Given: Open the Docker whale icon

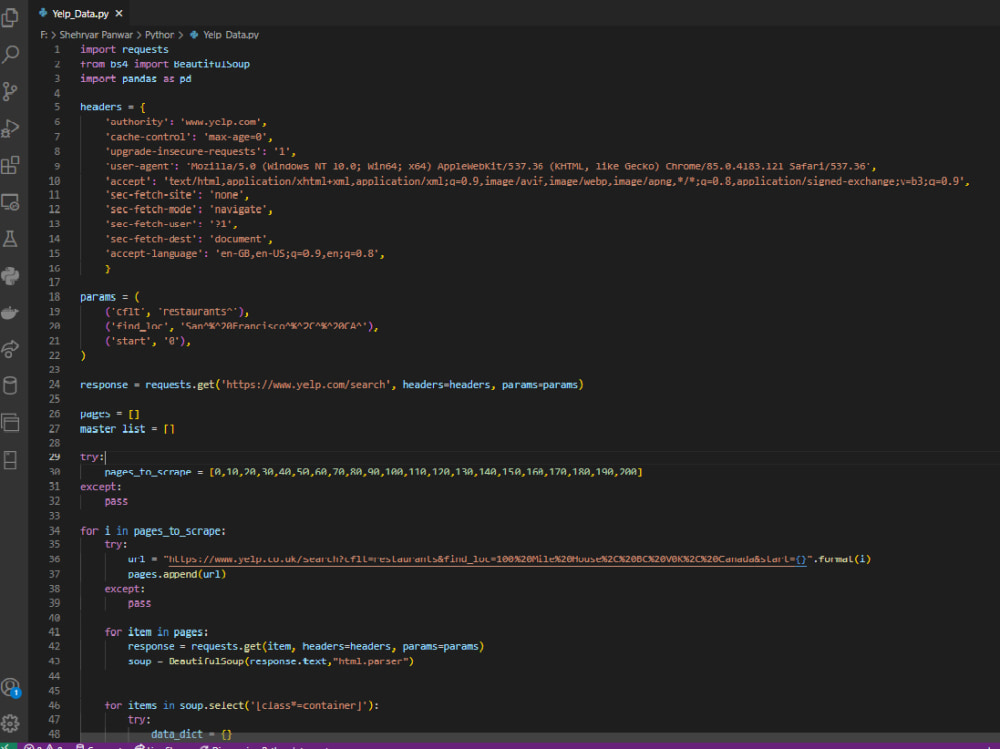Looking at the screenshot, I should coord(10,313).
